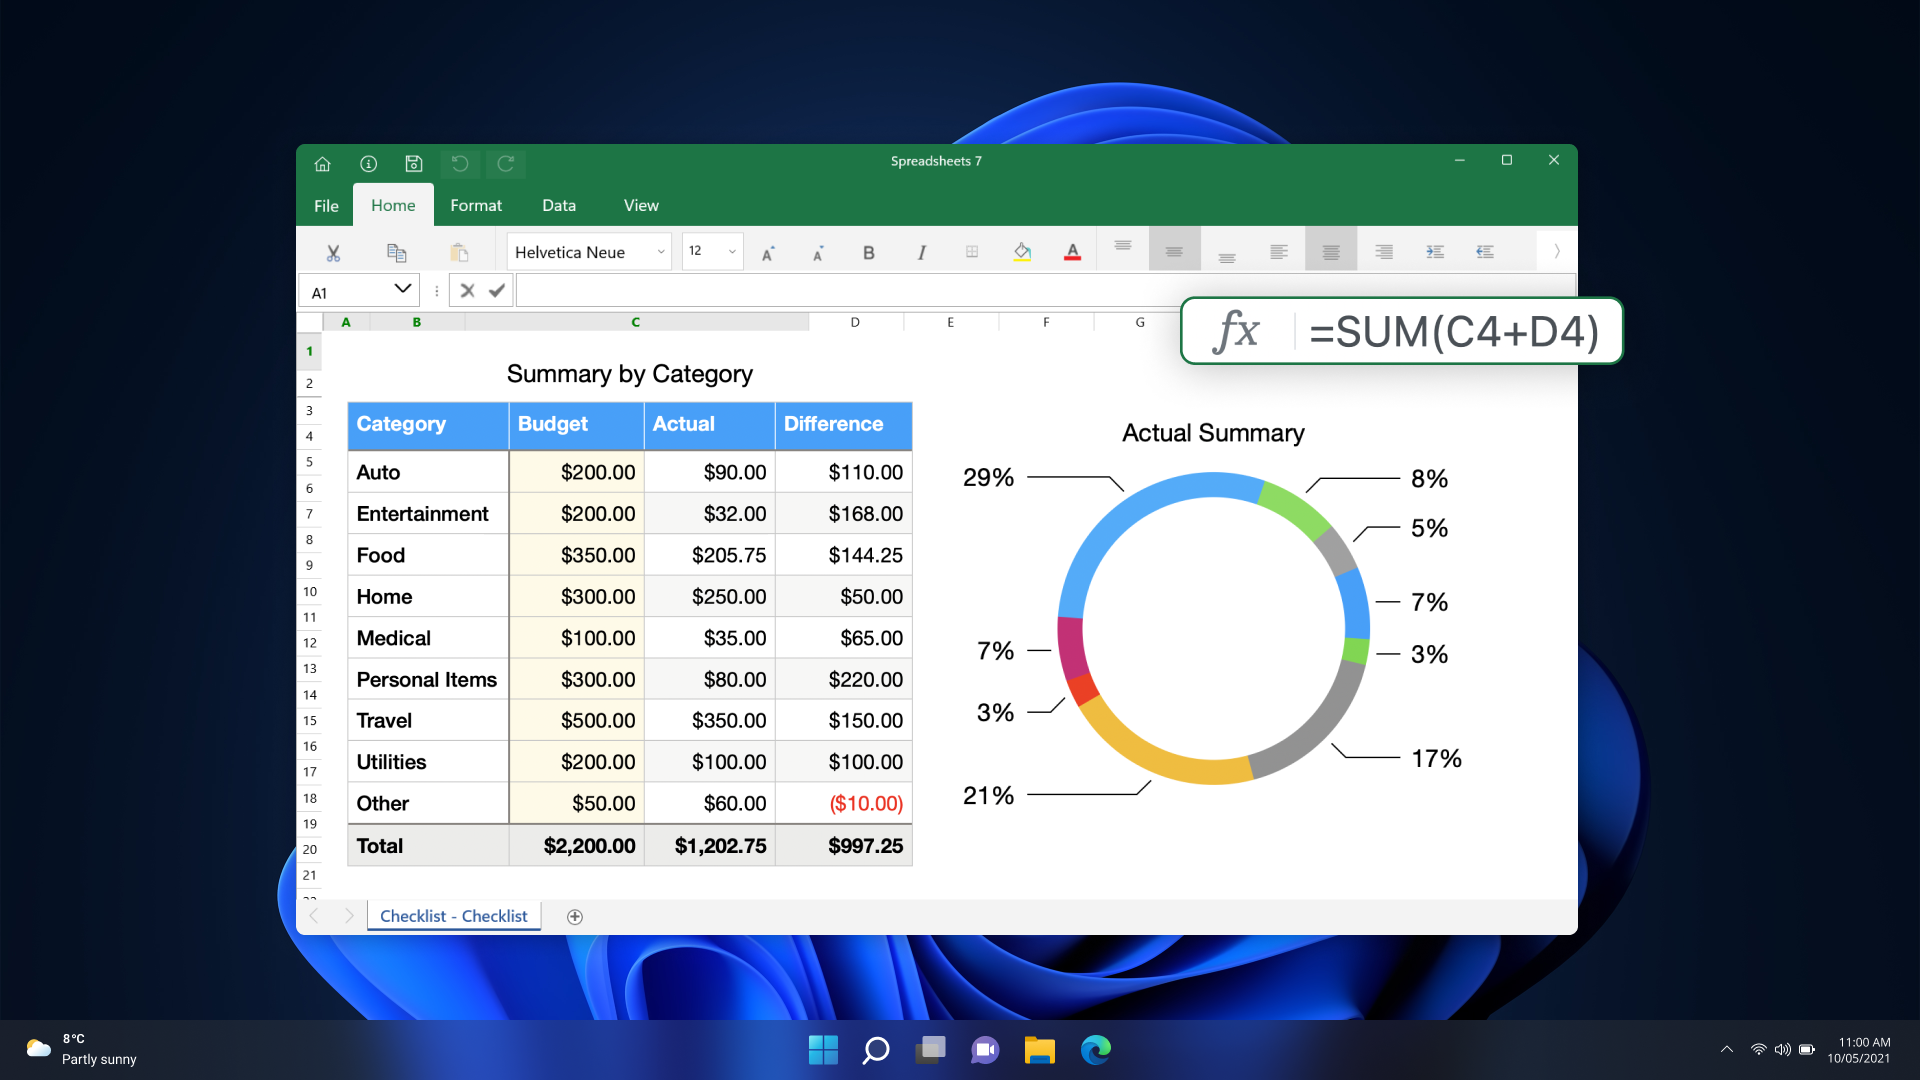Click the cell borders icon
The width and height of the screenshot is (1920, 1080).
coord(971,252)
